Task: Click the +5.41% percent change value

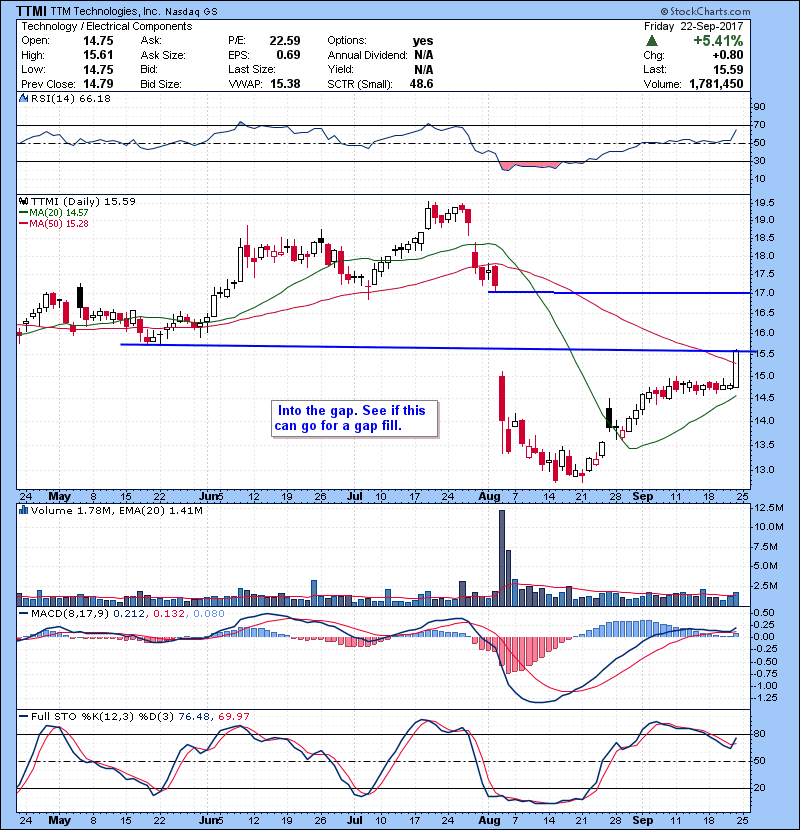Action: [718, 41]
